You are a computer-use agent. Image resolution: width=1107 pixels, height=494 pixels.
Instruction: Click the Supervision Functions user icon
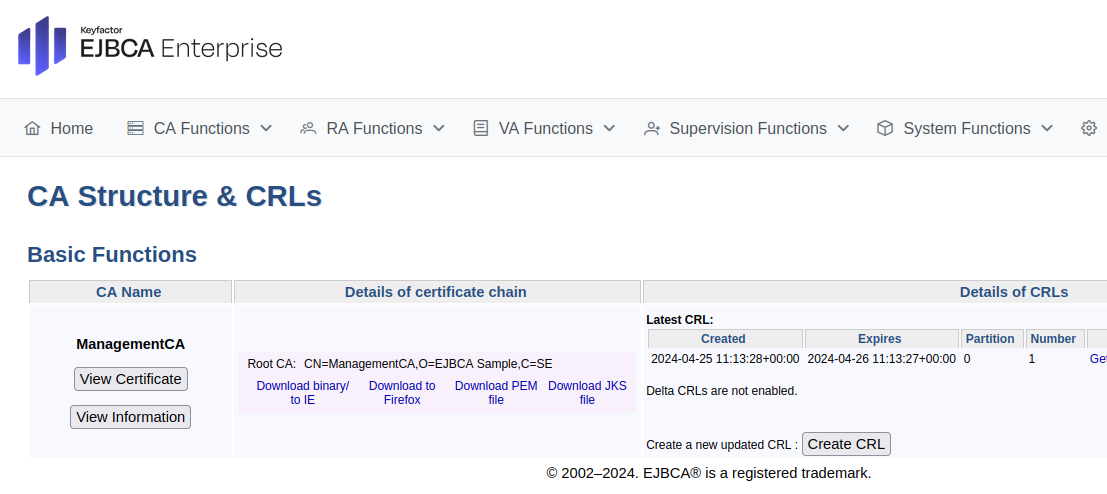[x=652, y=128]
